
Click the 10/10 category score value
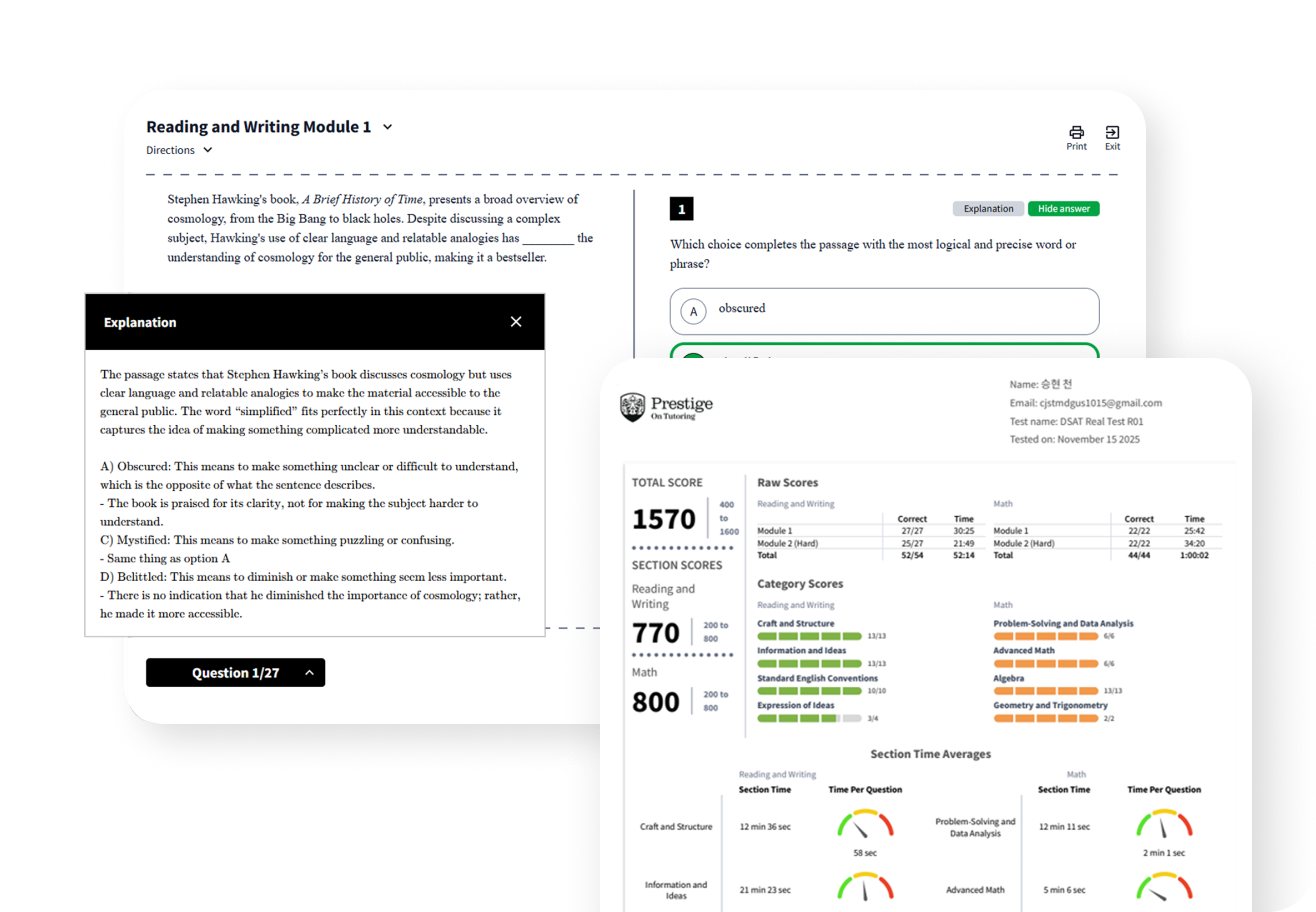point(876,691)
